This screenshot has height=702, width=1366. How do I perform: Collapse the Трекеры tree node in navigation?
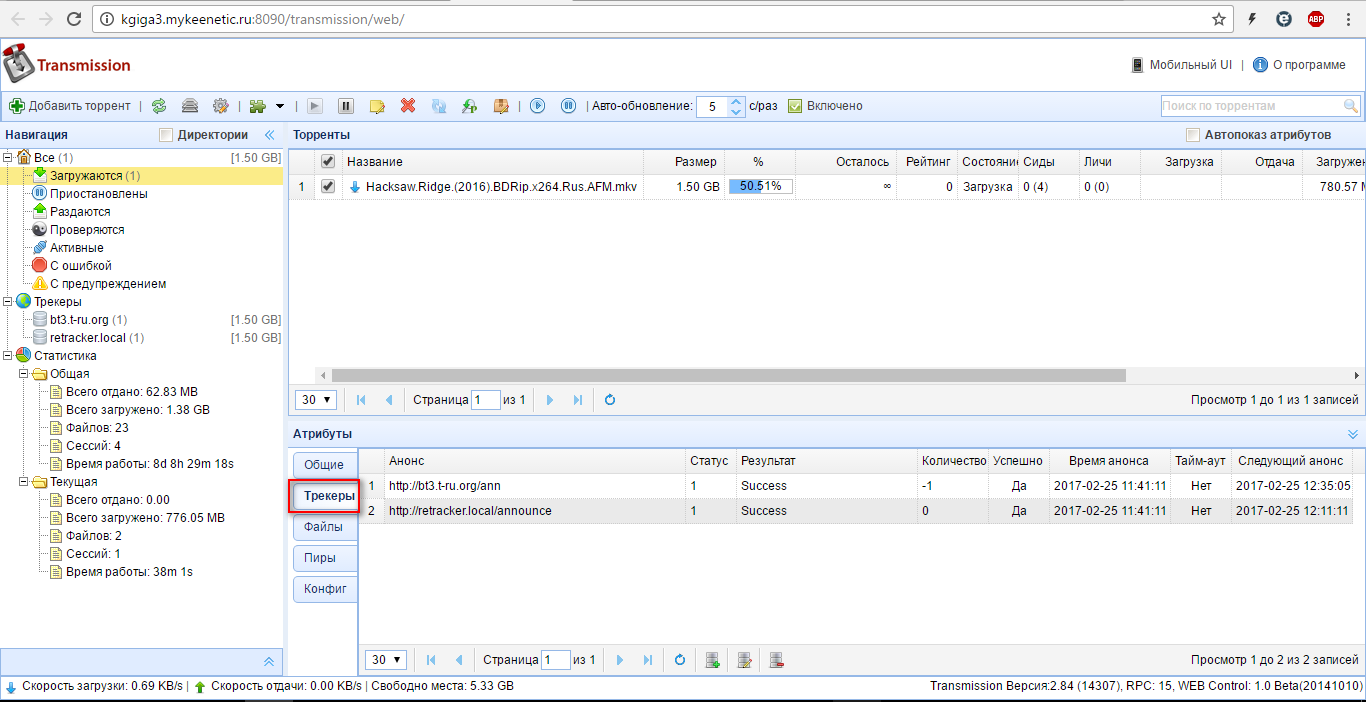(x=8, y=302)
